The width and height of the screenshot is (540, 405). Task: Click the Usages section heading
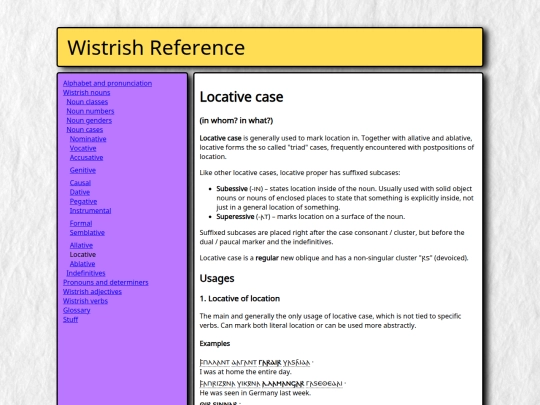point(217,279)
